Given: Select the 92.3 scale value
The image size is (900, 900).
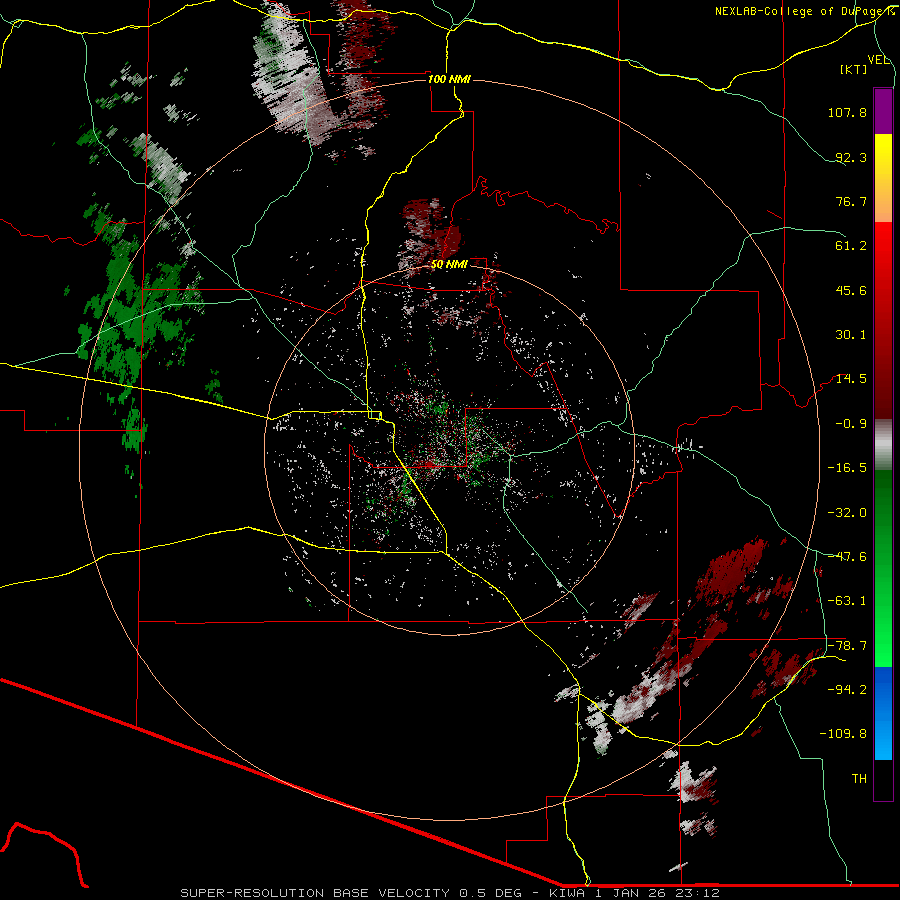Looking at the screenshot, I should (851, 157).
